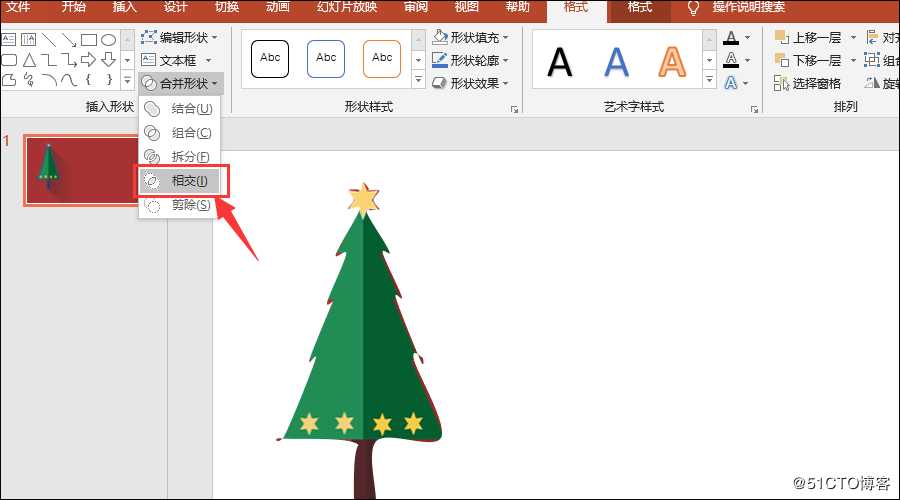Click the Text Fill letter A icon
Viewport: 900px width, 500px height.
click(x=731, y=38)
